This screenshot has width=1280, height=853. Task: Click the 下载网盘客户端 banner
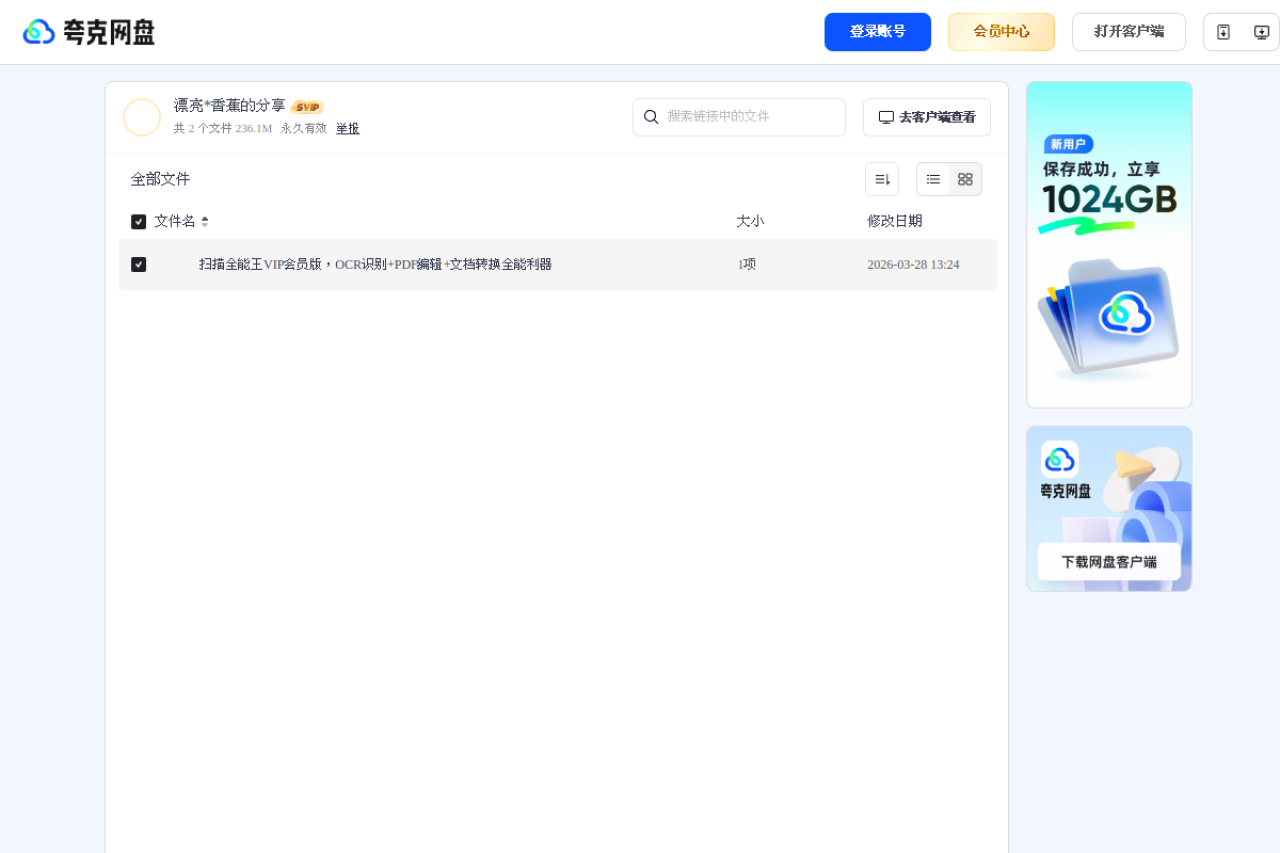pyautogui.click(x=1108, y=561)
